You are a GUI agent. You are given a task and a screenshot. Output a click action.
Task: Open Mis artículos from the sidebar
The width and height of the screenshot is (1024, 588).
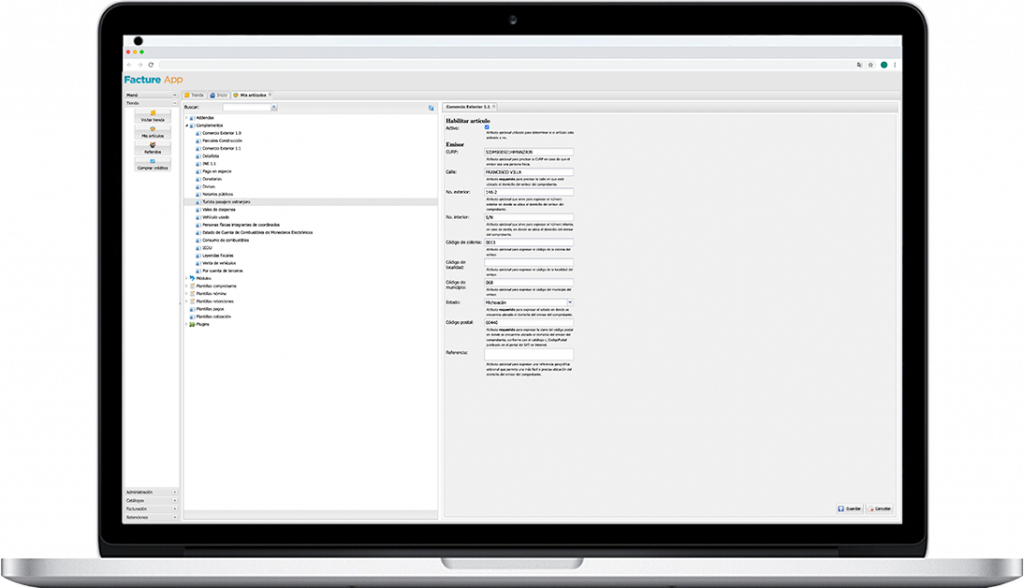pos(152,132)
